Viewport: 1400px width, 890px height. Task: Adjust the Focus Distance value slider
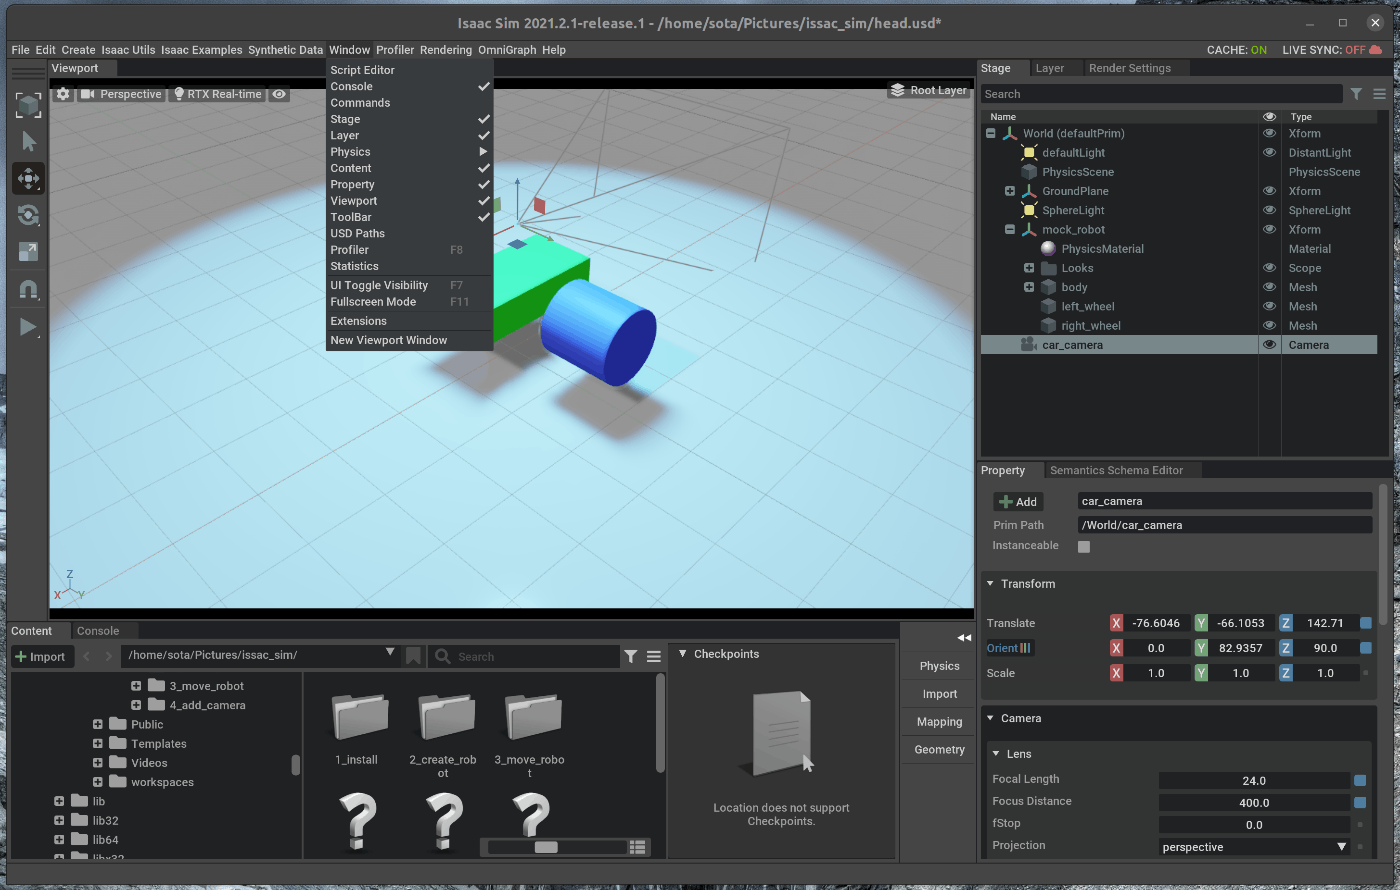pyautogui.click(x=1254, y=803)
